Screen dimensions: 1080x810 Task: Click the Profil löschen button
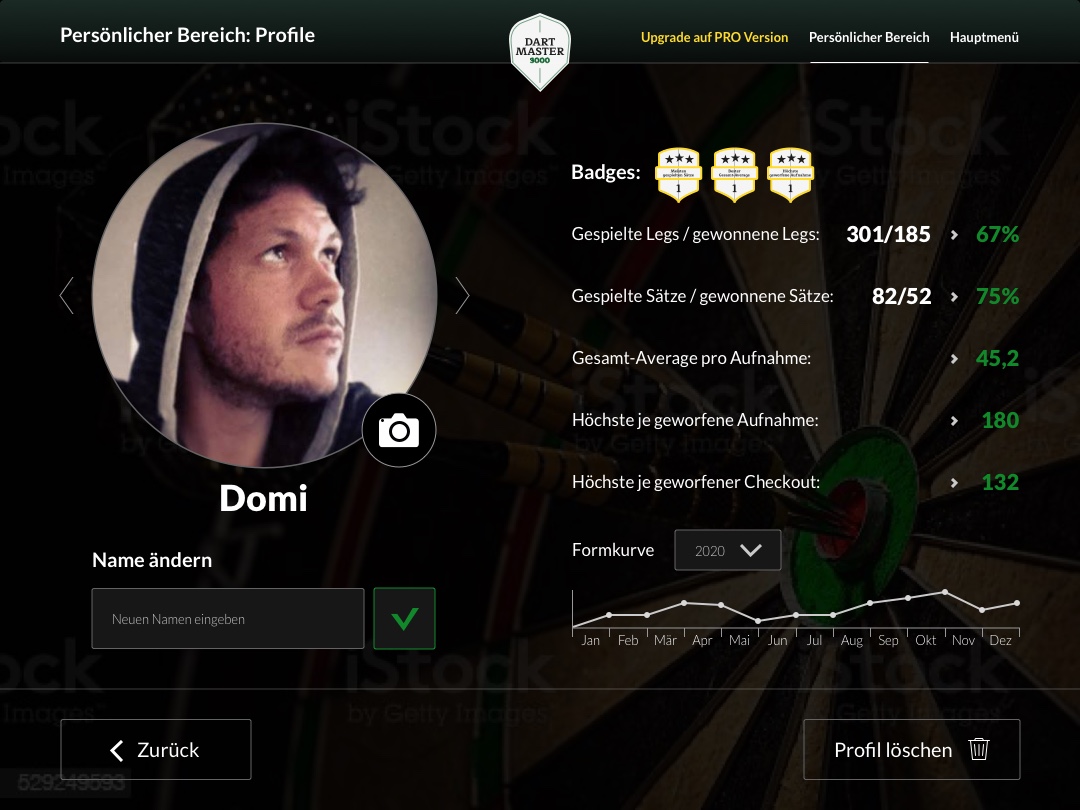click(x=911, y=749)
